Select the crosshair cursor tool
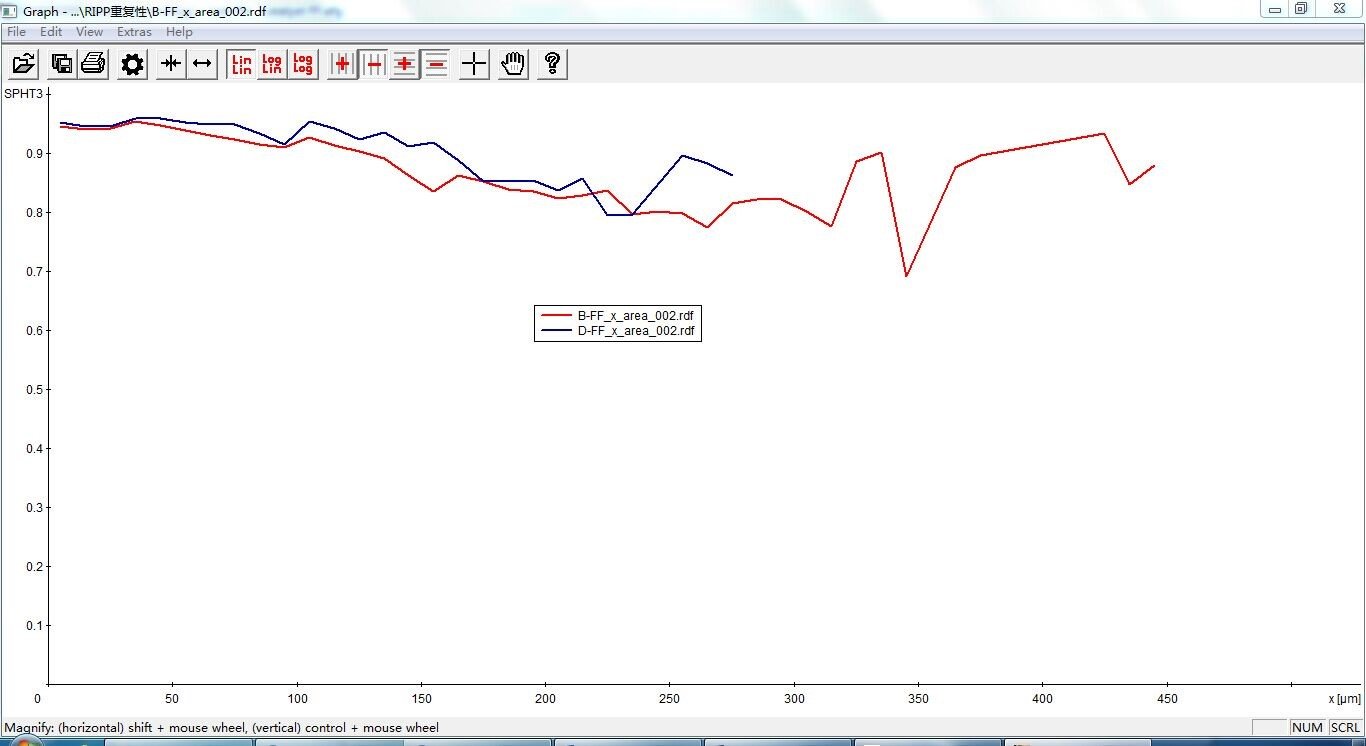Screen dimensions: 1366x746 tap(474, 65)
